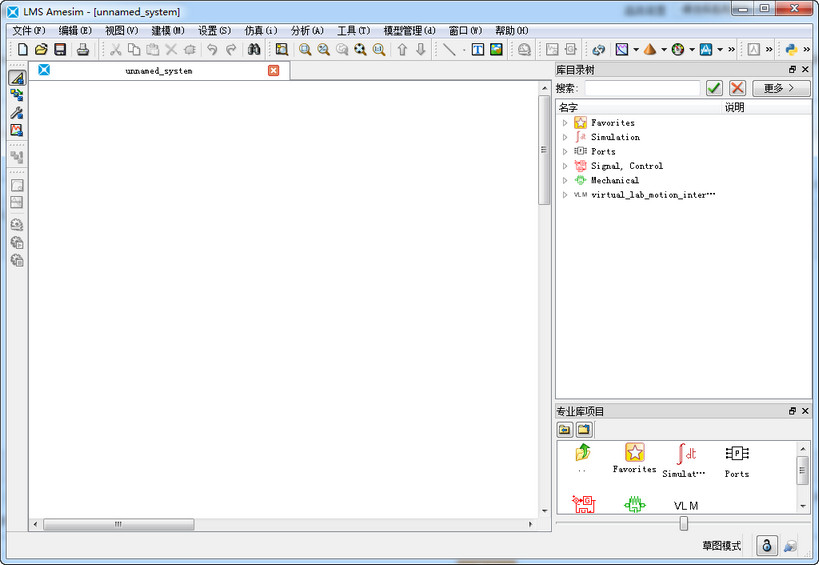Open the 文件(F) menu

29,31
